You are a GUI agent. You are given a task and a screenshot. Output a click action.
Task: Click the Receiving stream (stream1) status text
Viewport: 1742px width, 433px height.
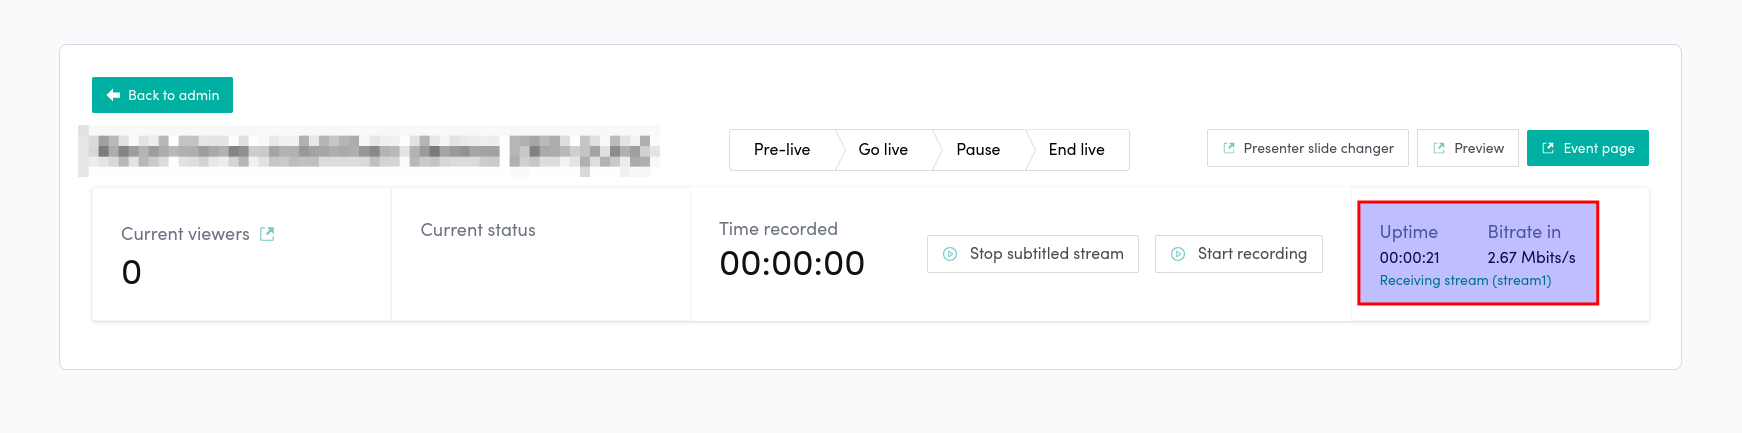tap(1465, 281)
